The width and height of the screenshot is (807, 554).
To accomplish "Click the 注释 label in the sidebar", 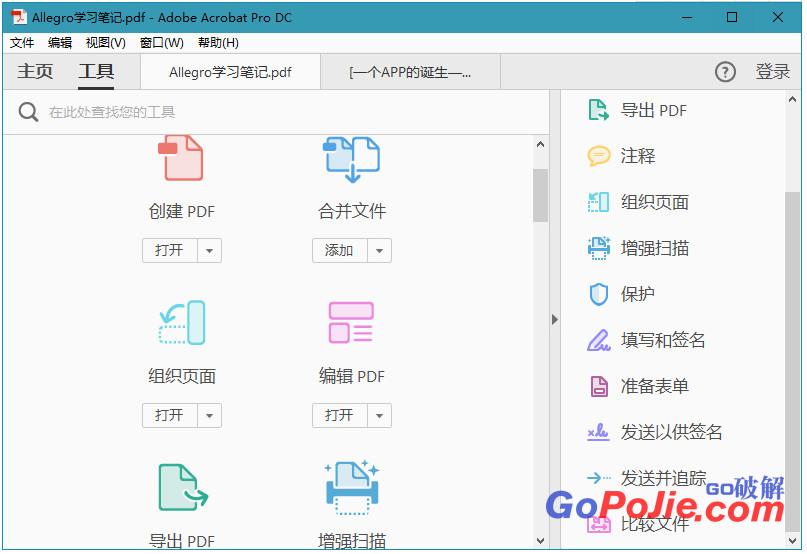I will 638,156.
